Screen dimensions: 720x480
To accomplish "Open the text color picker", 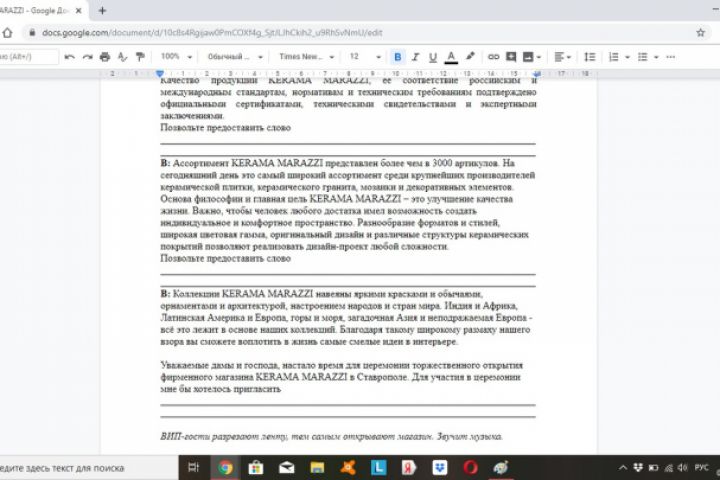I will [x=451, y=57].
